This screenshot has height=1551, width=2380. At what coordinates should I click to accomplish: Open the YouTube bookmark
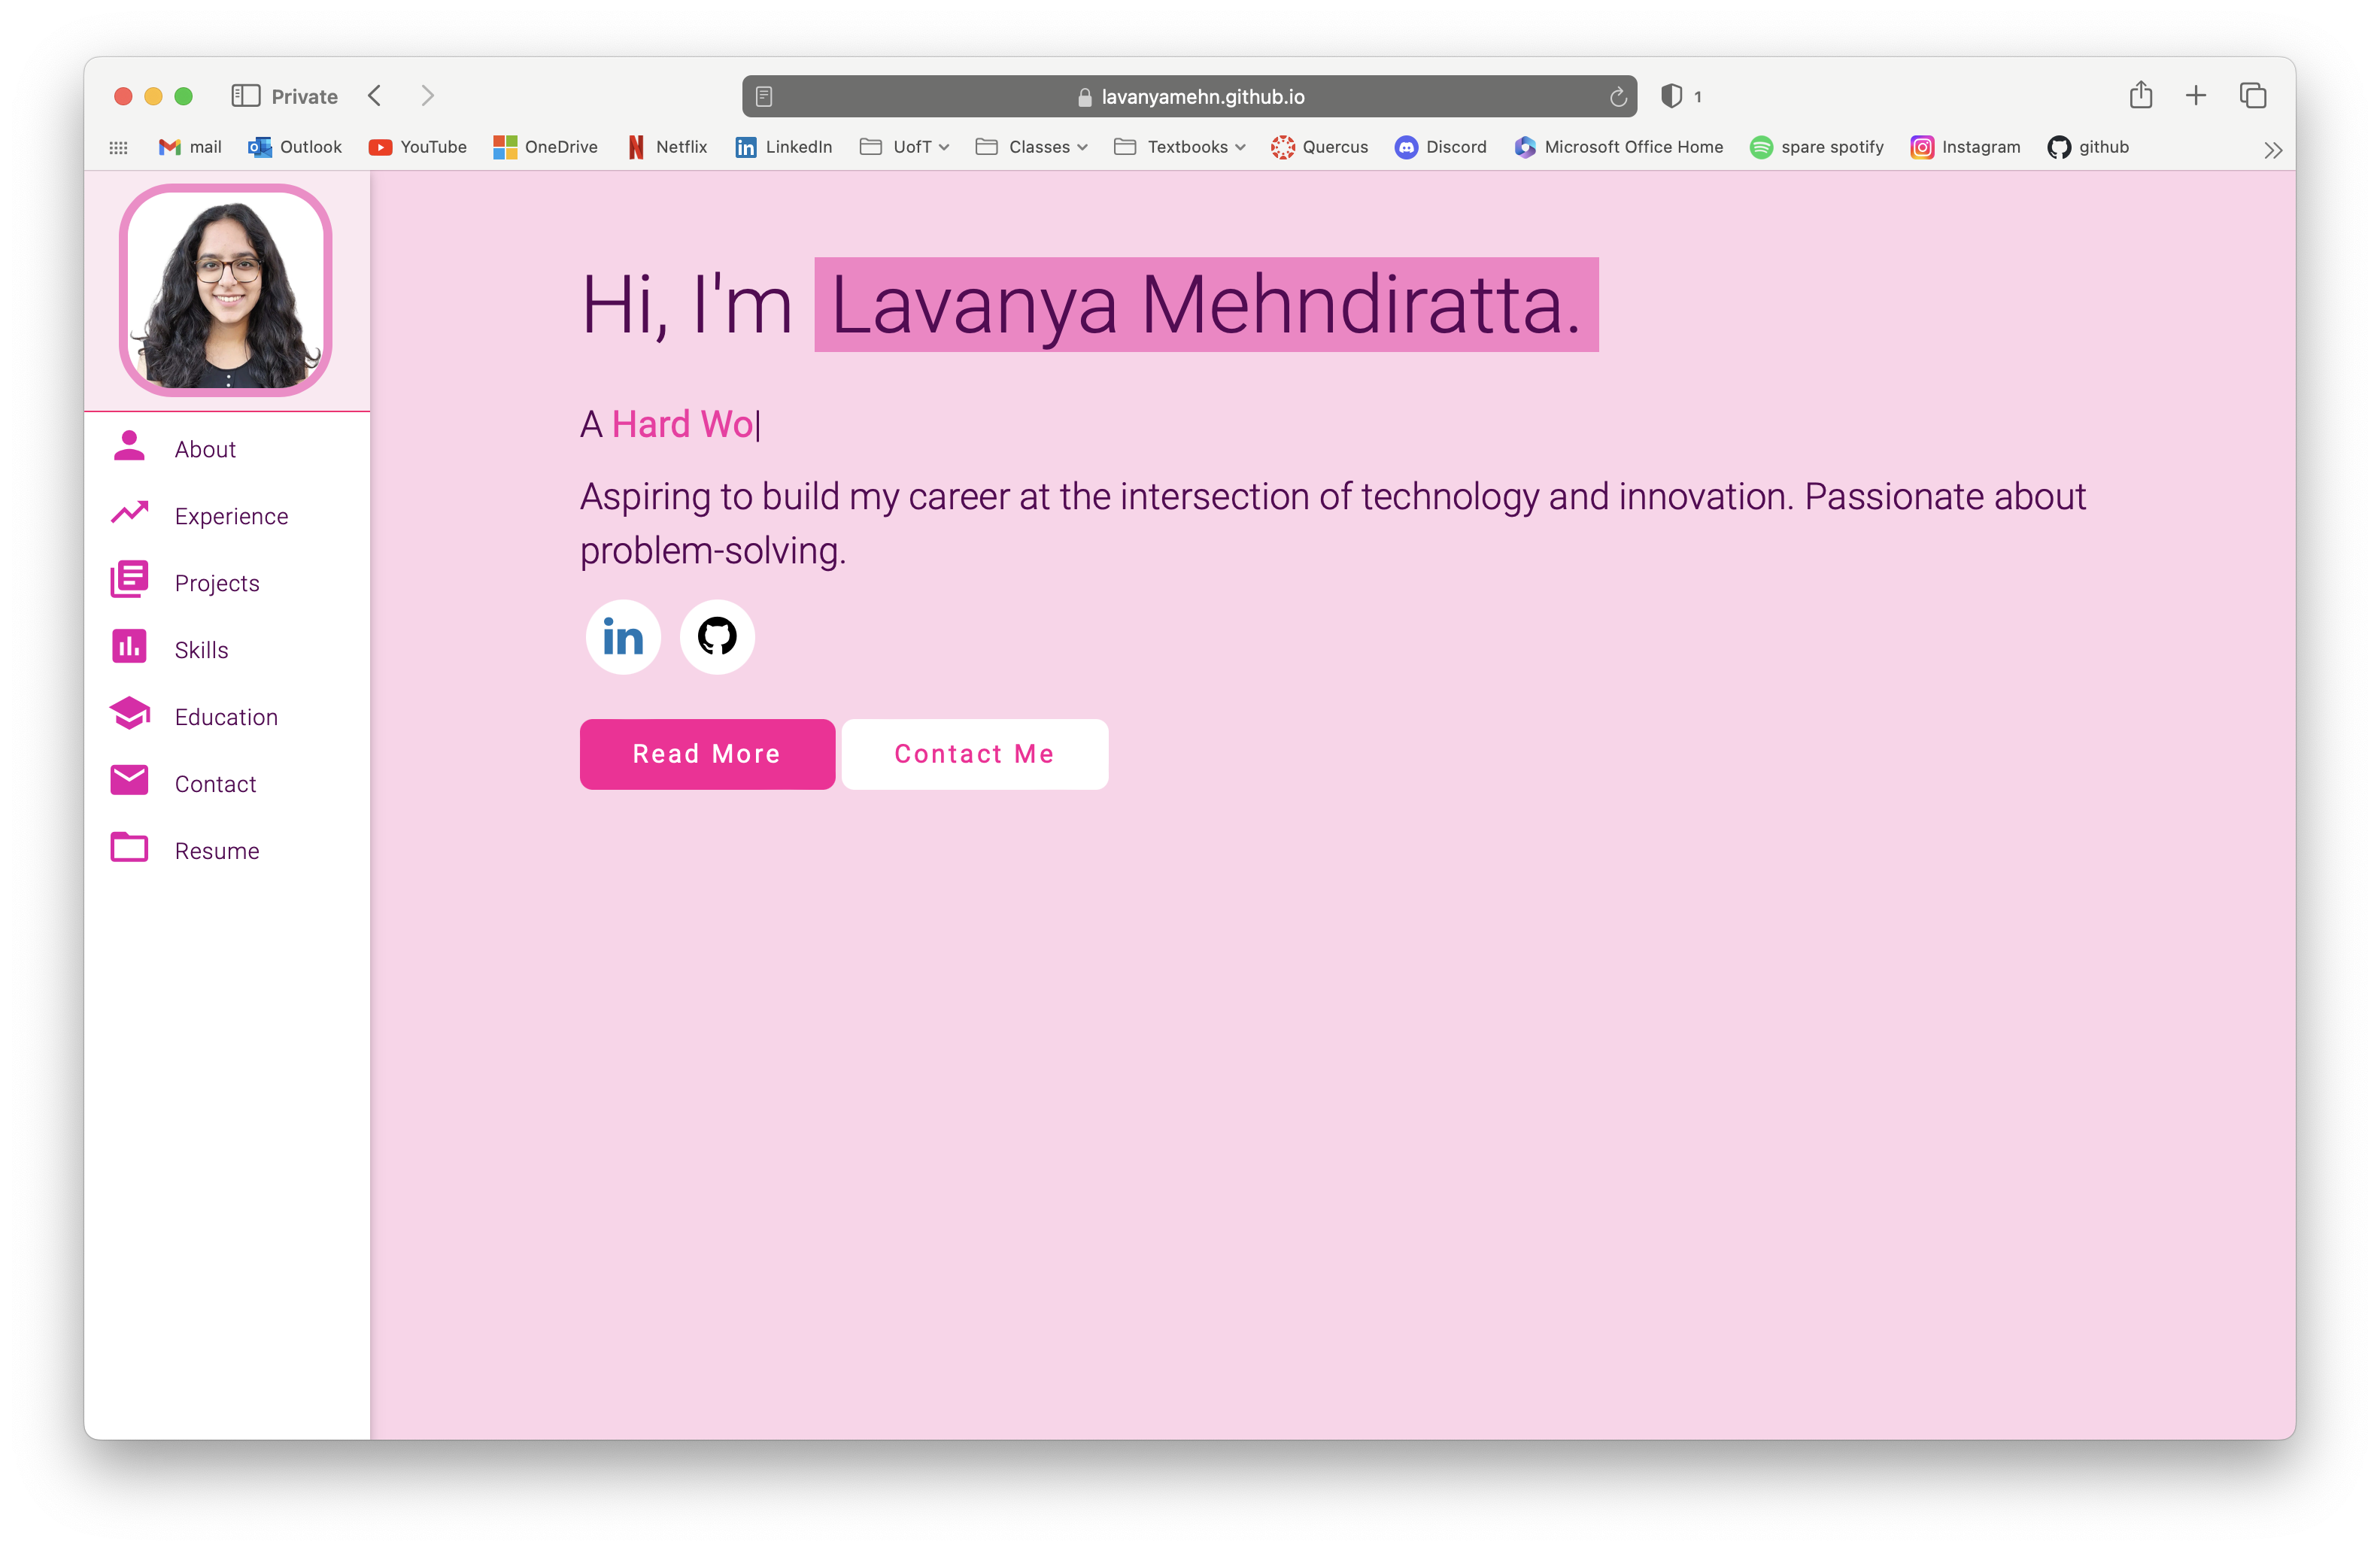[417, 147]
